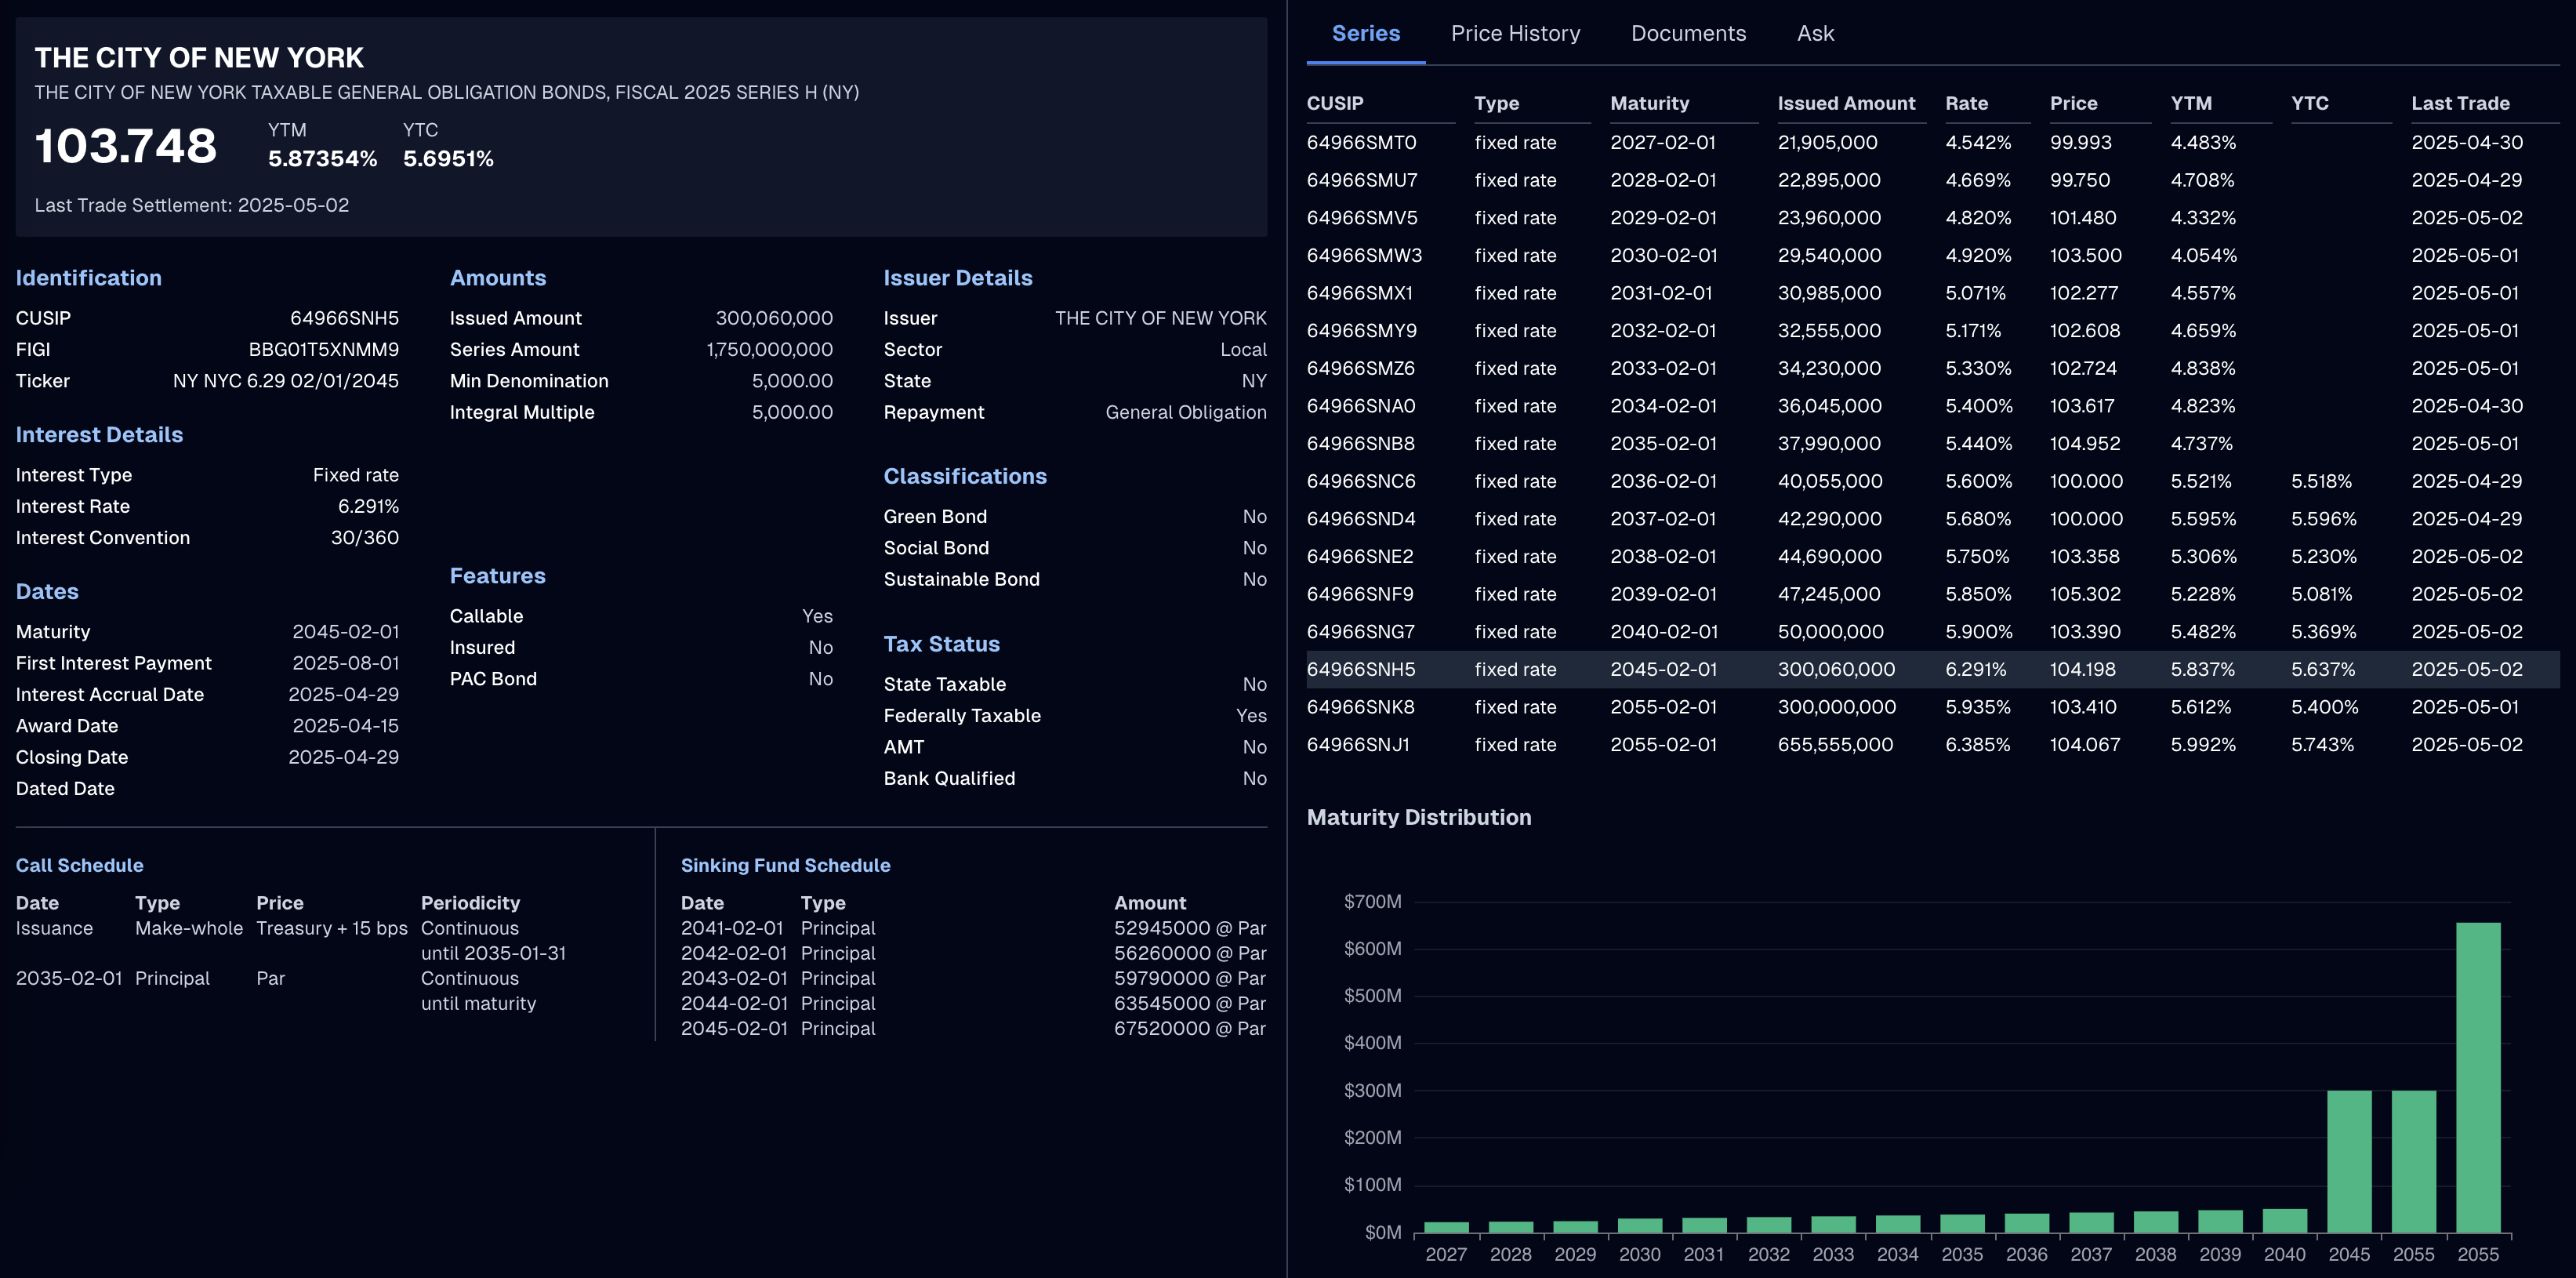The height and width of the screenshot is (1278, 2576).
Task: Open the Documents tab
Action: point(1688,33)
